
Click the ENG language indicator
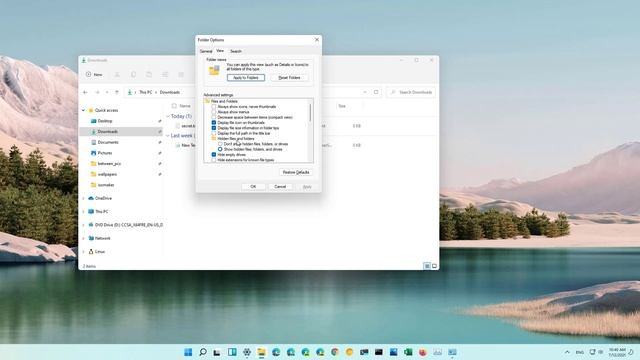(x=580, y=352)
